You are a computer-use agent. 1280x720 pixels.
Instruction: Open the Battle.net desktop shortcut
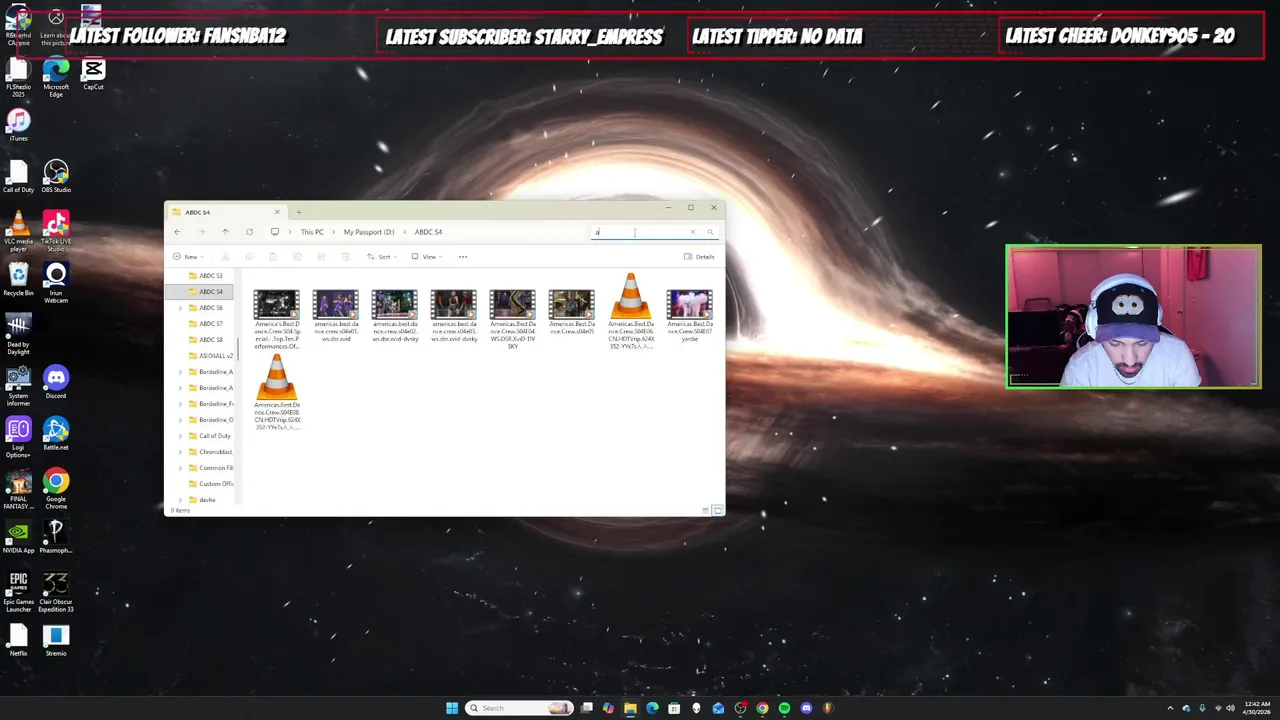click(56, 435)
